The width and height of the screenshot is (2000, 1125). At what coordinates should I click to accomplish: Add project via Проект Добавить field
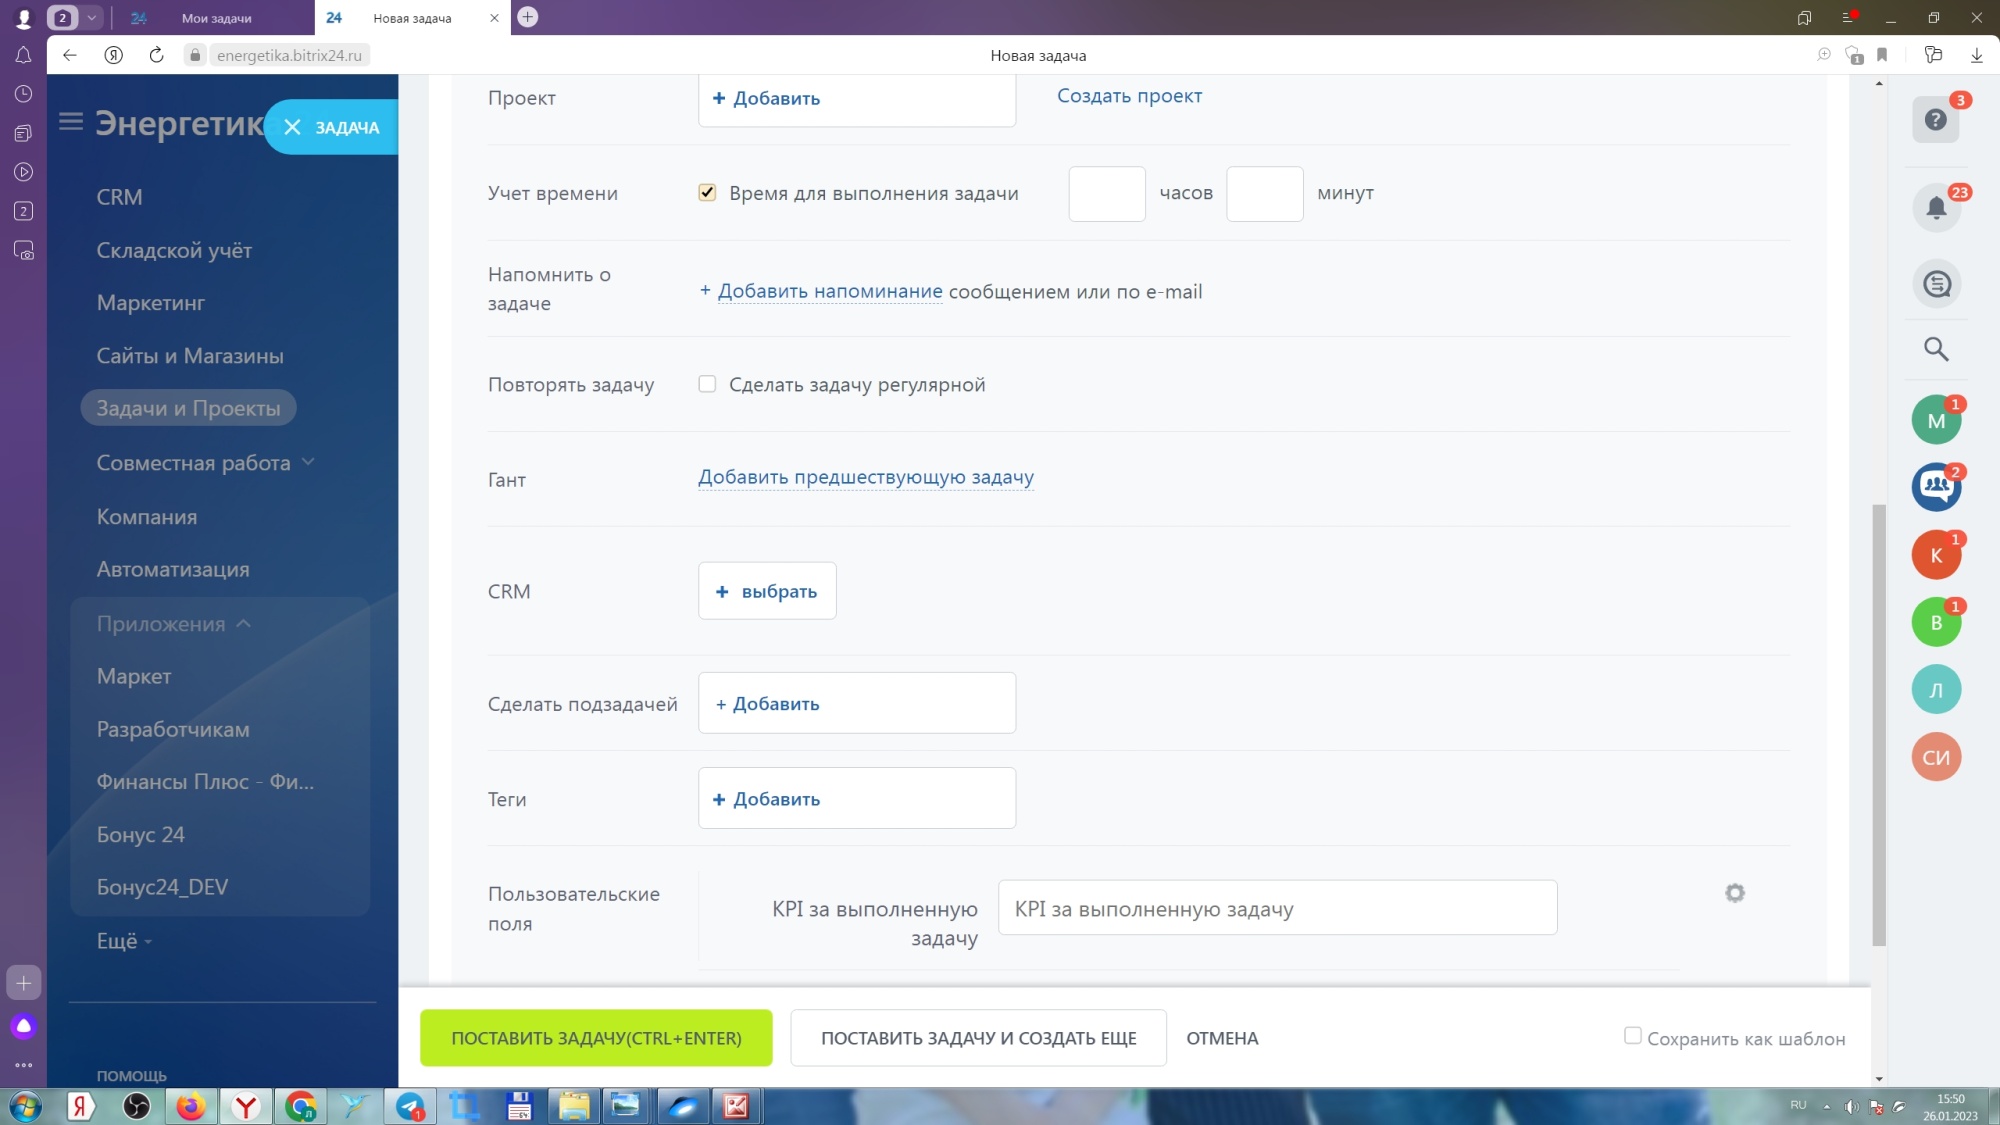point(857,98)
